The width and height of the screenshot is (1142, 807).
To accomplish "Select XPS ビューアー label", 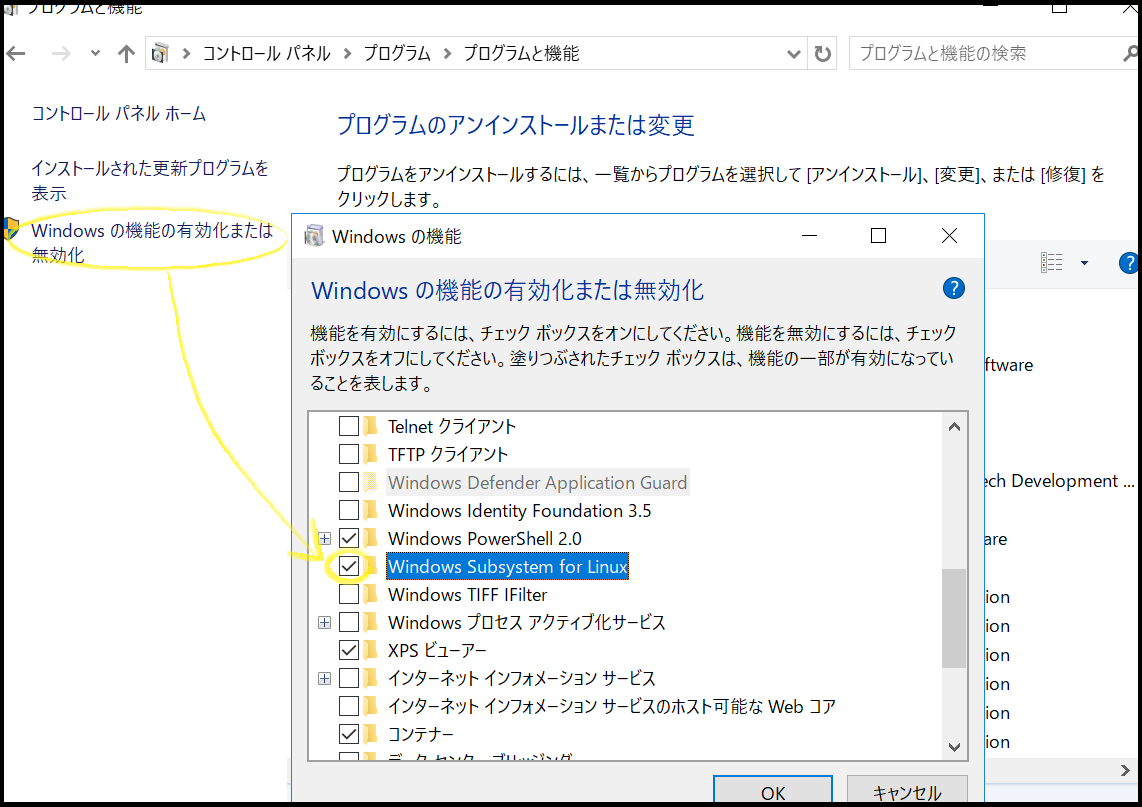I will click(437, 650).
